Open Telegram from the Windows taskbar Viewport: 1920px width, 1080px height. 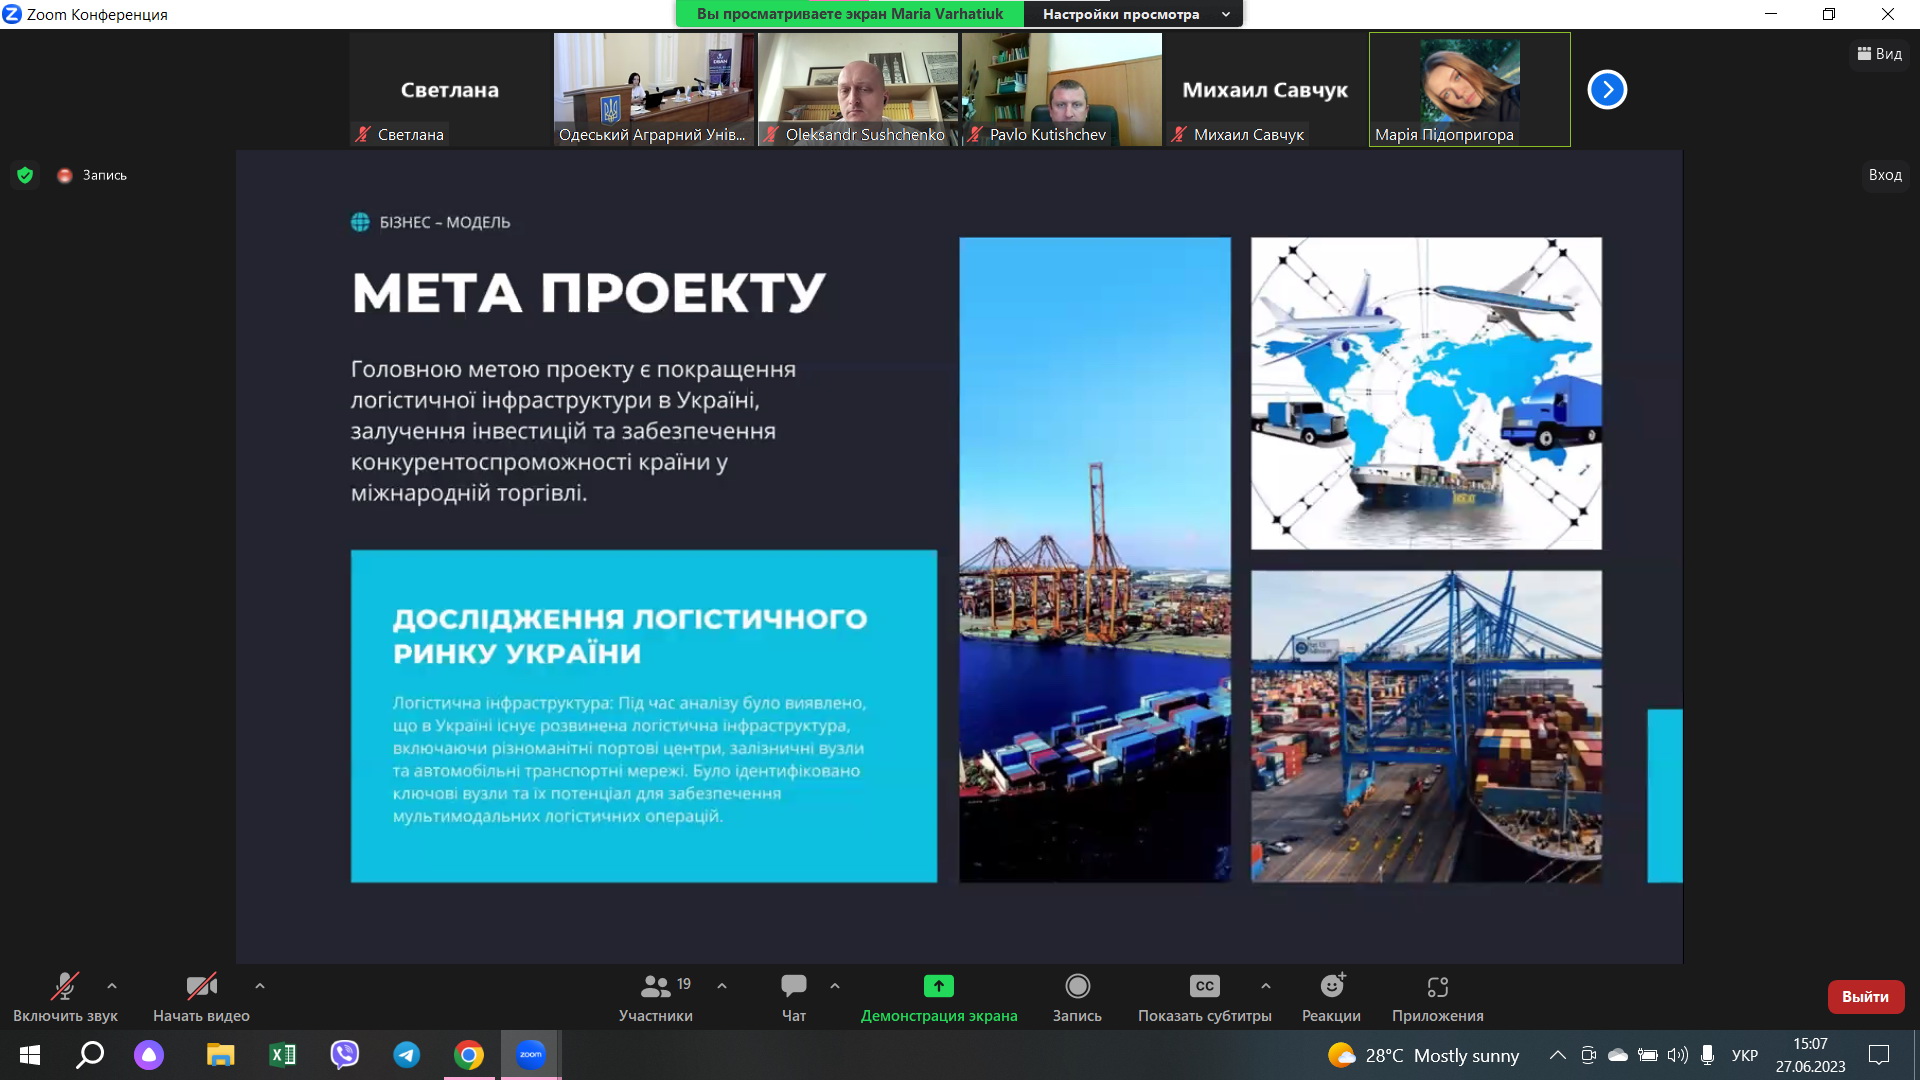pyautogui.click(x=407, y=1055)
